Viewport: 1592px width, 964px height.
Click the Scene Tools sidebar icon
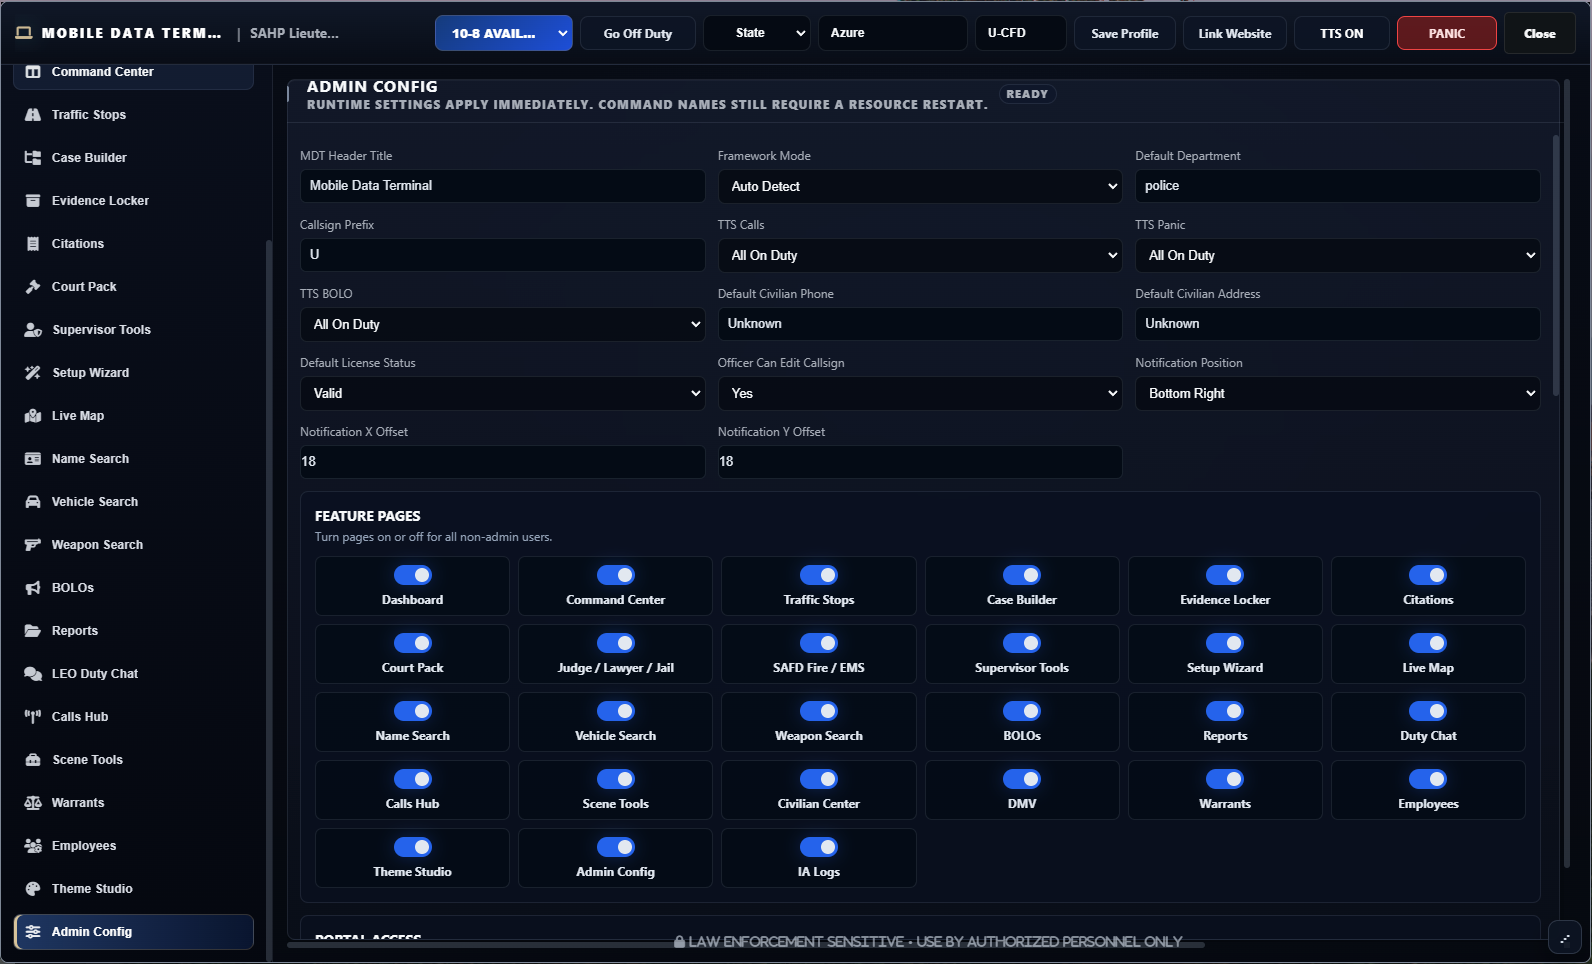(33, 760)
